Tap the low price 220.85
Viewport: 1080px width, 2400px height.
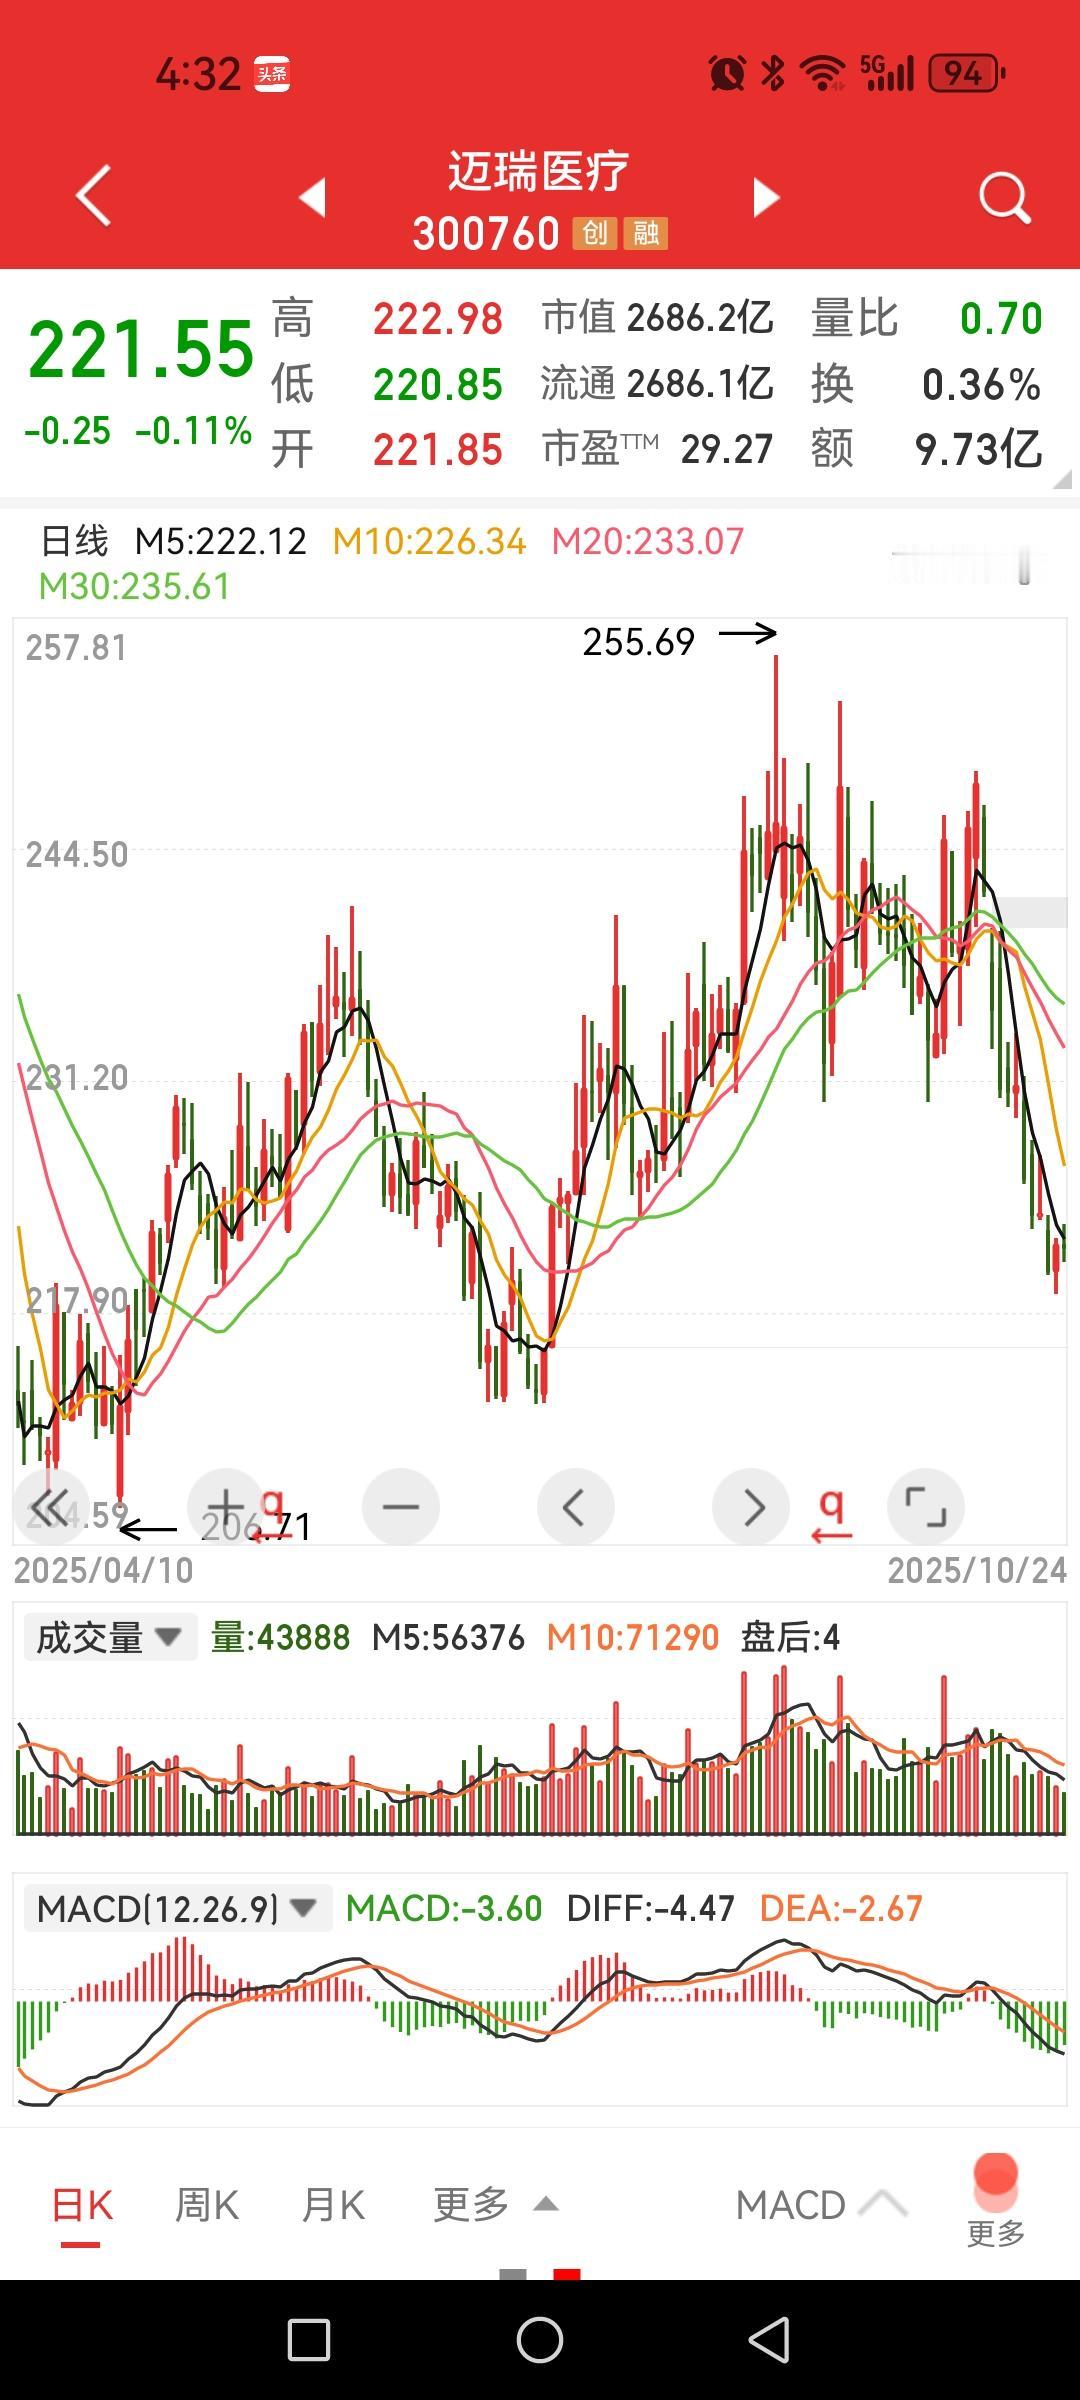tap(438, 385)
